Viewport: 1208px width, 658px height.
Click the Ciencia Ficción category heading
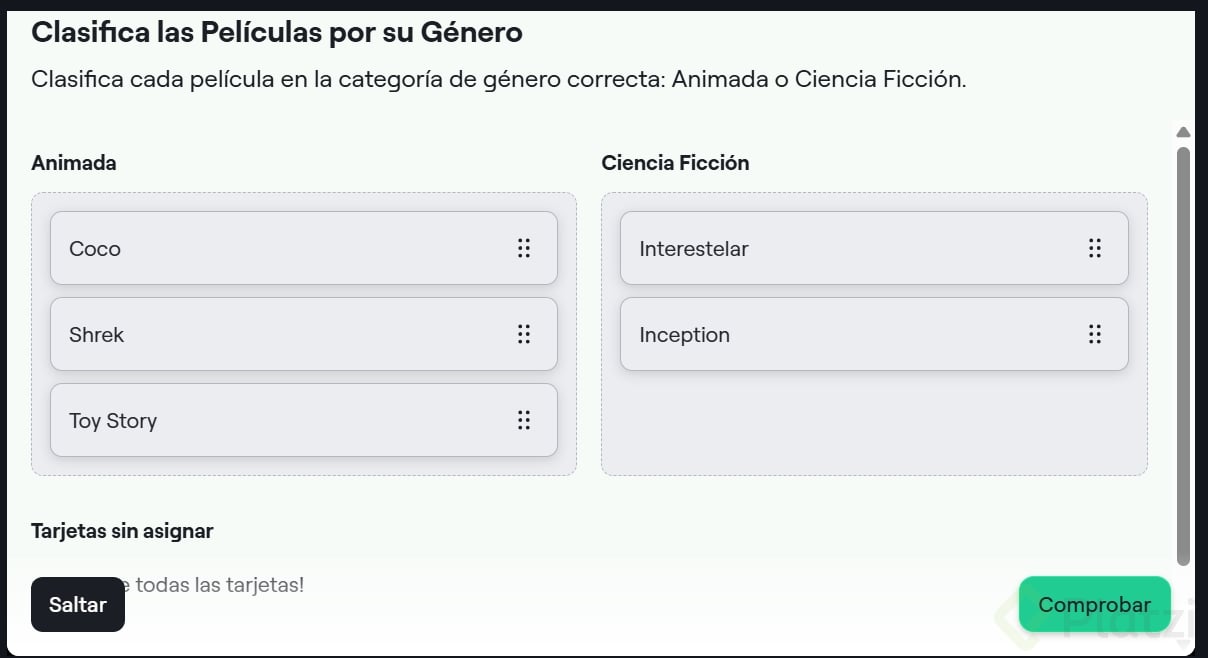(x=675, y=163)
